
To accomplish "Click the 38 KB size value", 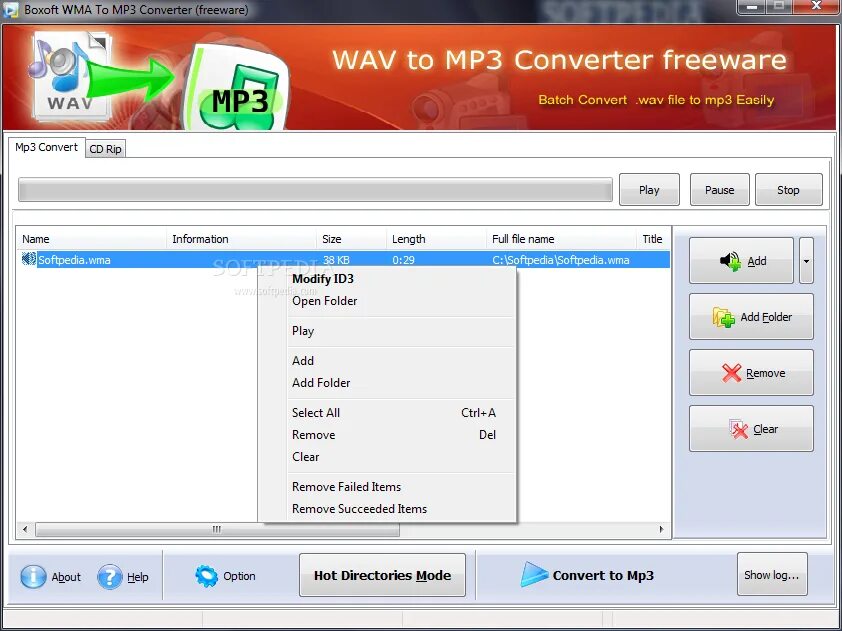I will pos(336,260).
